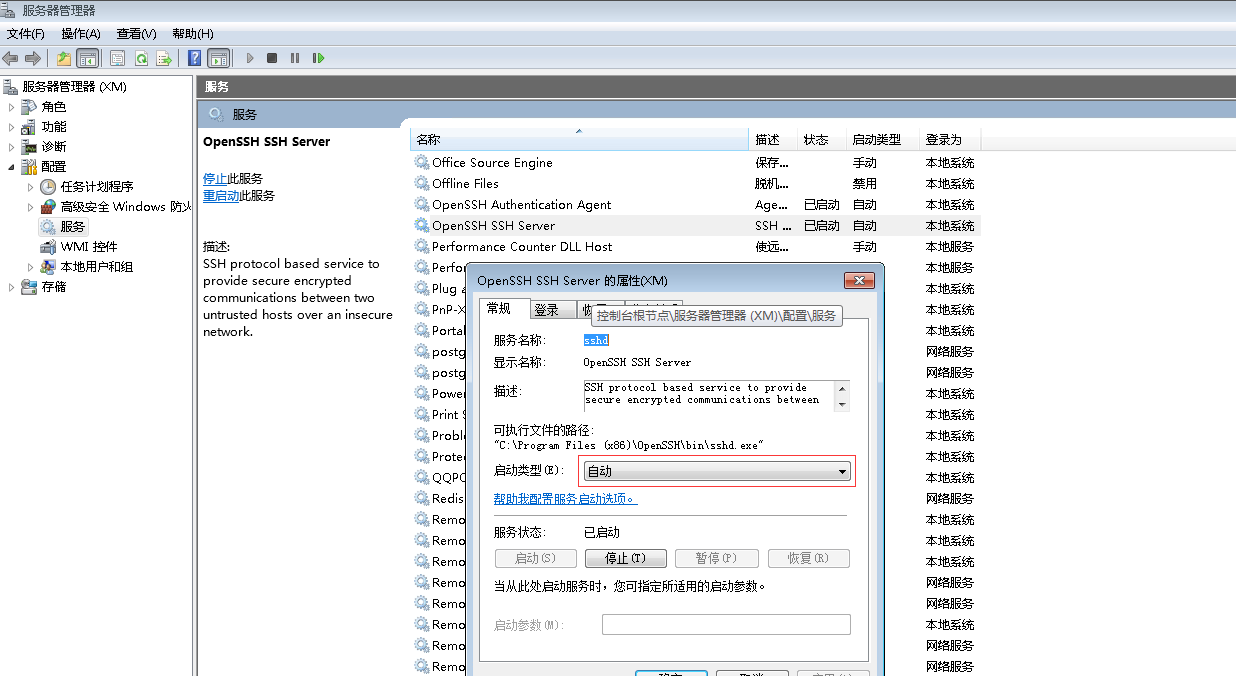1236x676 pixels.
Task: Switch to the 登录 tab in properties dialog
Action: coord(546,310)
